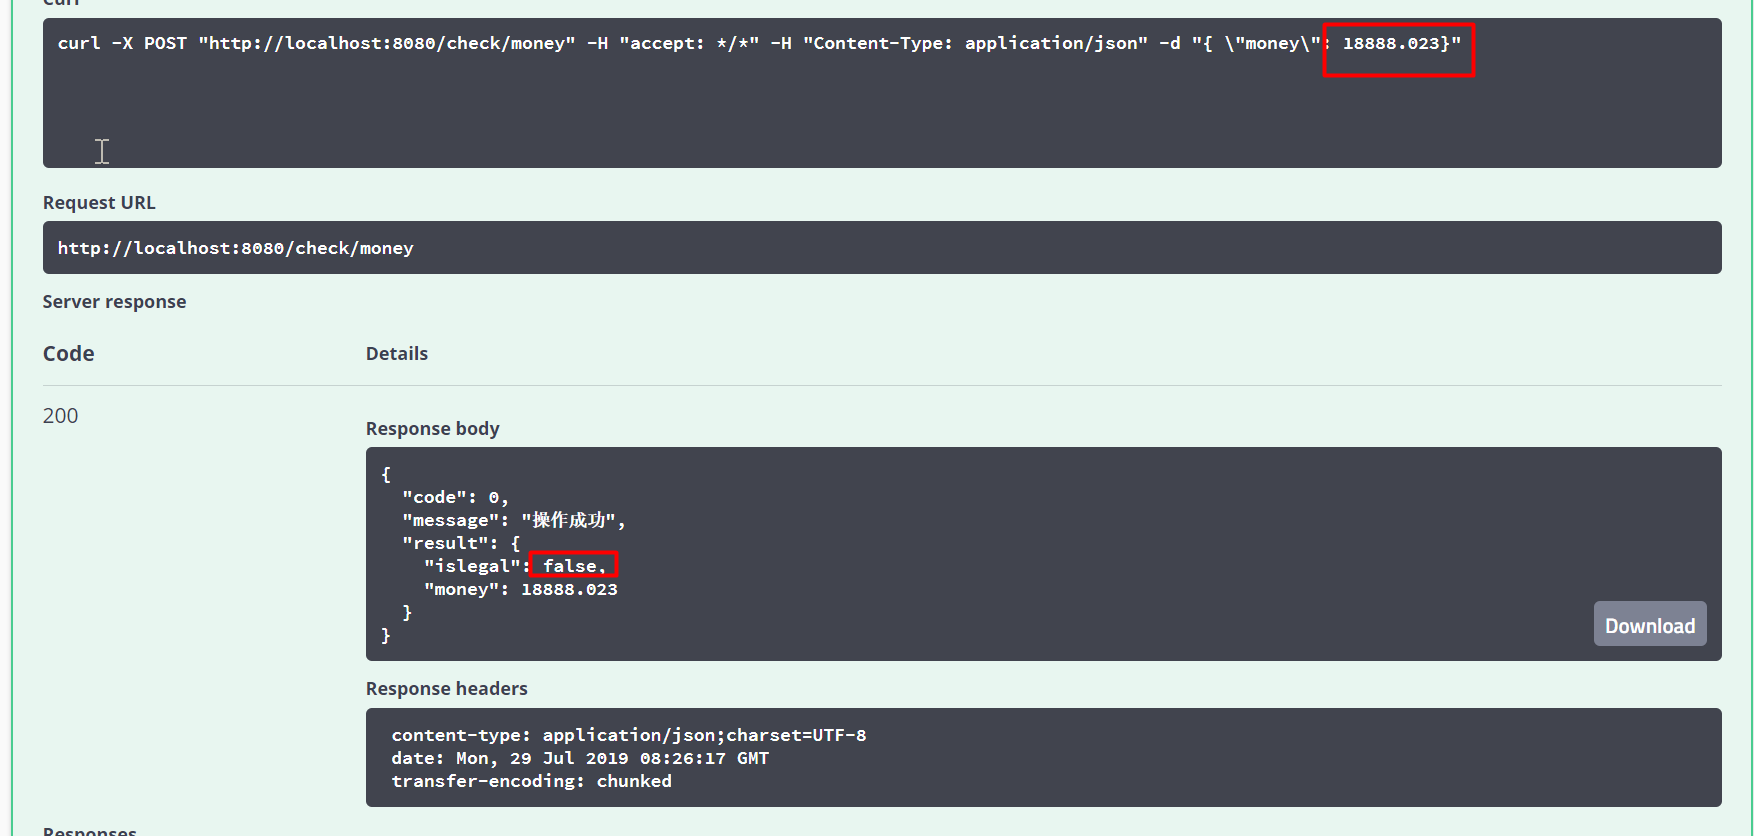Screen dimensions: 1754x836
Task: Click the Download button
Action: tap(1649, 625)
